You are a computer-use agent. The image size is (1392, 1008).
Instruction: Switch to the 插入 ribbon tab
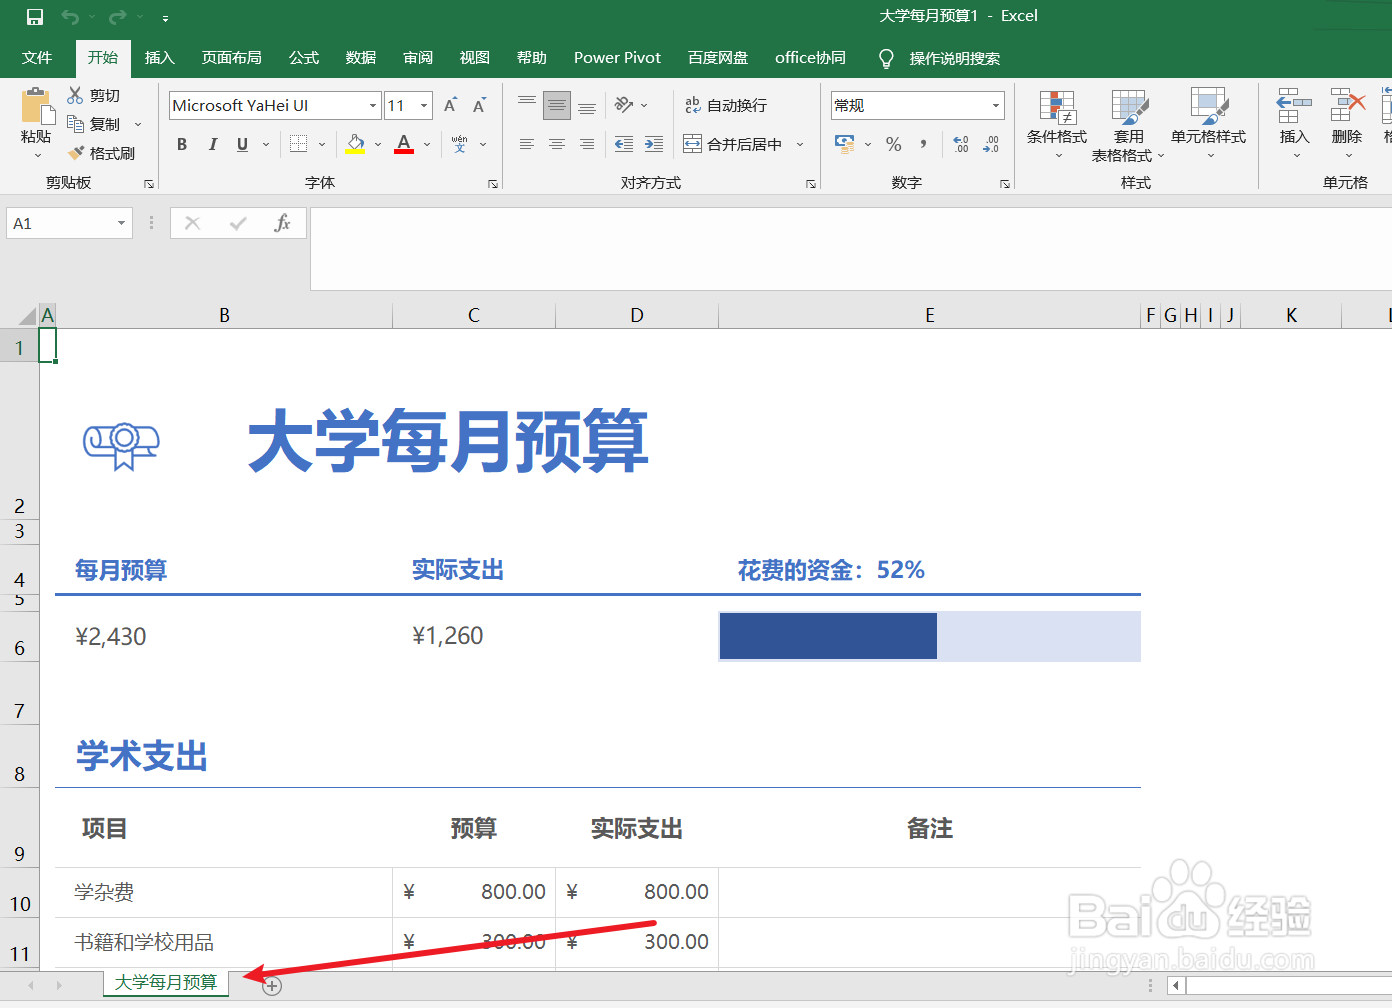(x=159, y=57)
